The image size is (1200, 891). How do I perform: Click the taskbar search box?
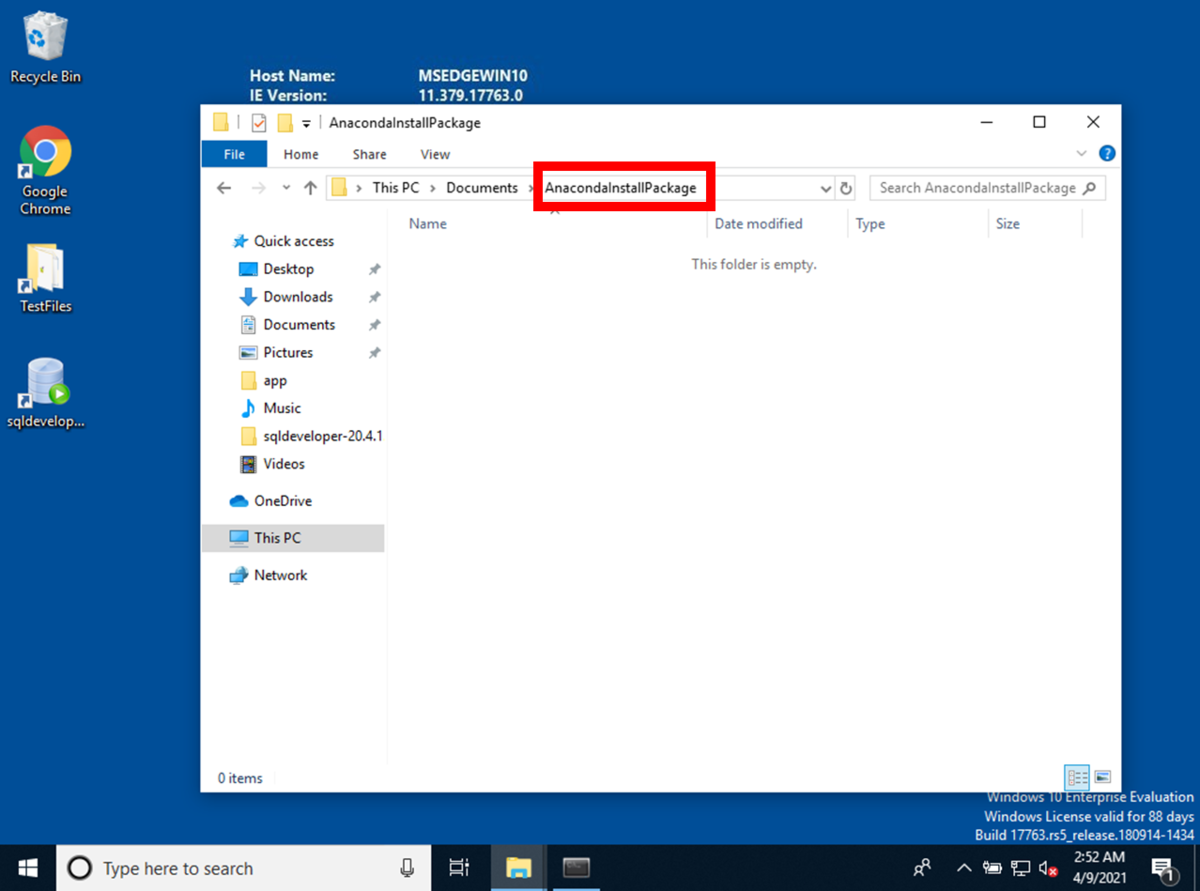(243, 868)
